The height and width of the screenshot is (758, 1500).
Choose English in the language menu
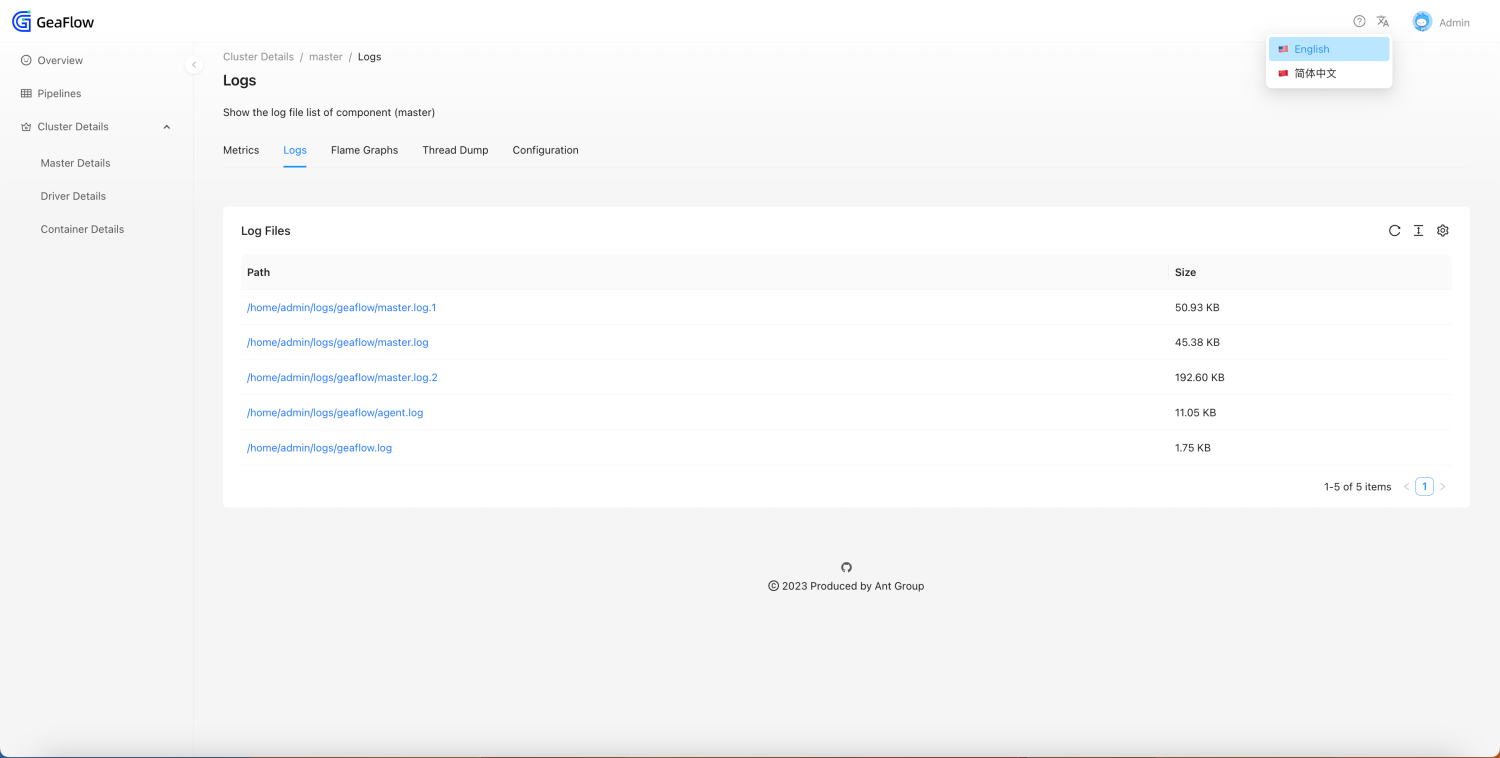[x=1311, y=48]
